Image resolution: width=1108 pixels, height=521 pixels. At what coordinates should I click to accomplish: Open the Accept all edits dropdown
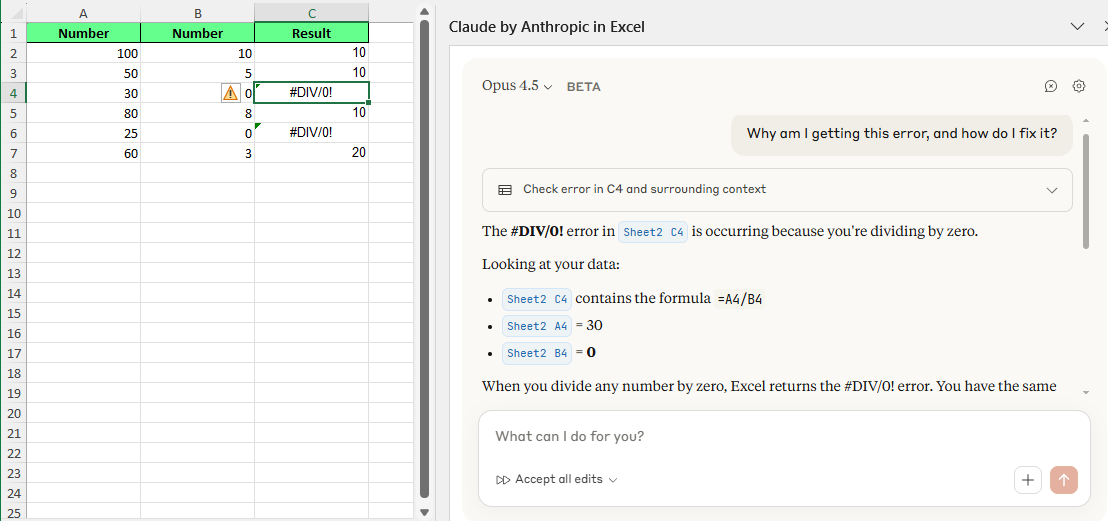click(613, 480)
